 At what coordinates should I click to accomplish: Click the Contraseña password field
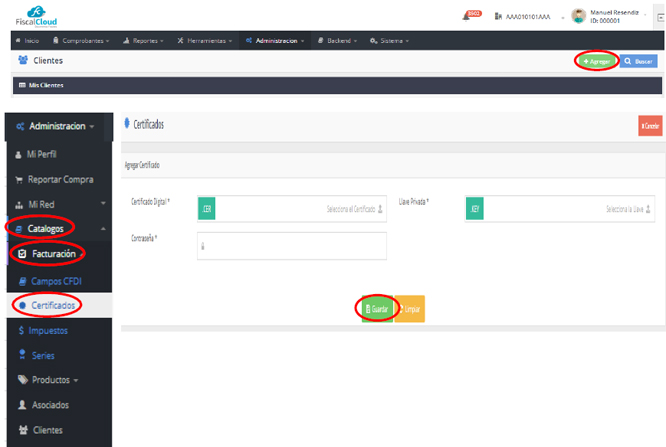pos(292,246)
